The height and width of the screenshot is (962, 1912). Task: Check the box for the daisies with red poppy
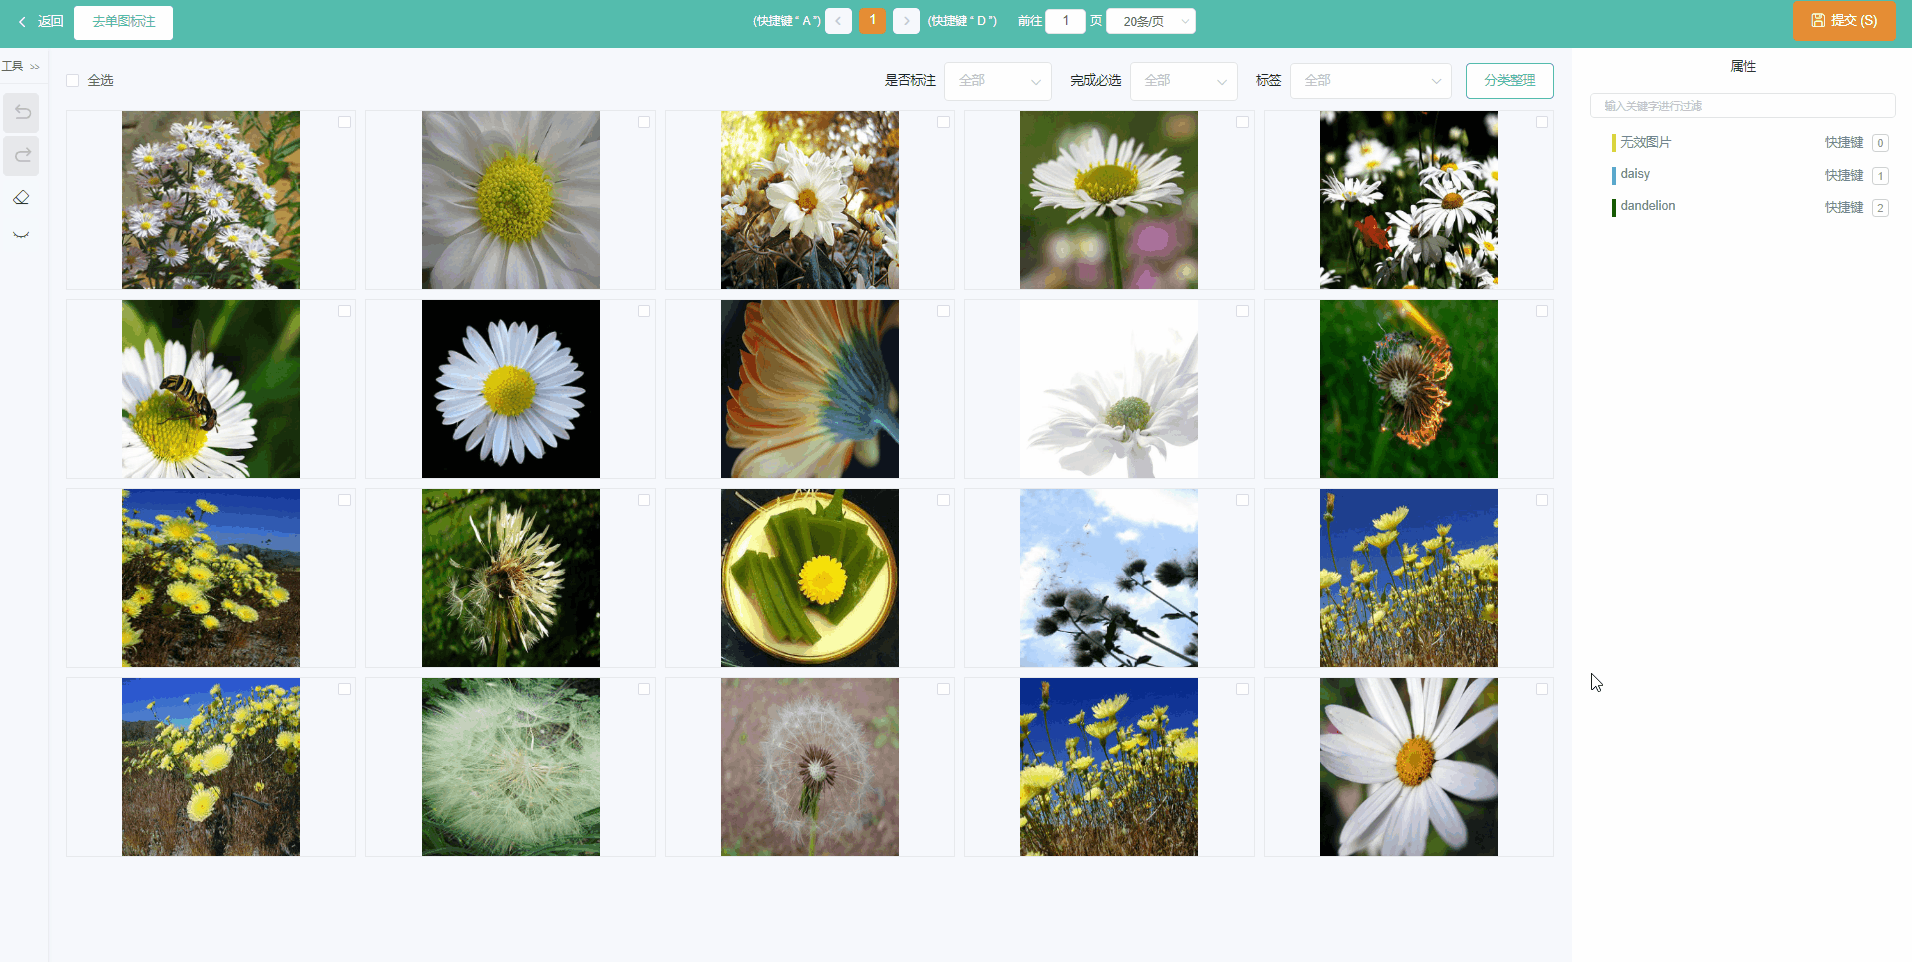tap(1542, 122)
